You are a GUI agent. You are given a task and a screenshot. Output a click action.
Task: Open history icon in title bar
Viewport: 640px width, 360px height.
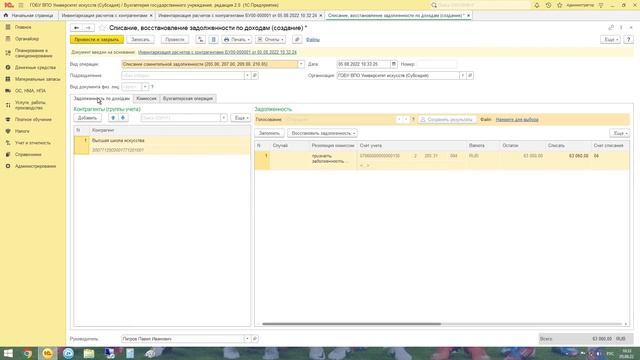tap(548, 5)
